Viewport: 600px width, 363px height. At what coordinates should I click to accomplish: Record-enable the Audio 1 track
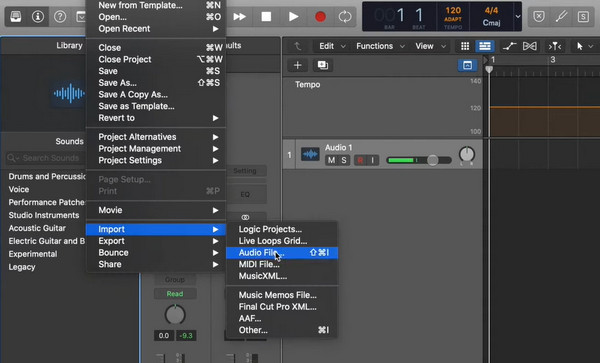point(360,160)
